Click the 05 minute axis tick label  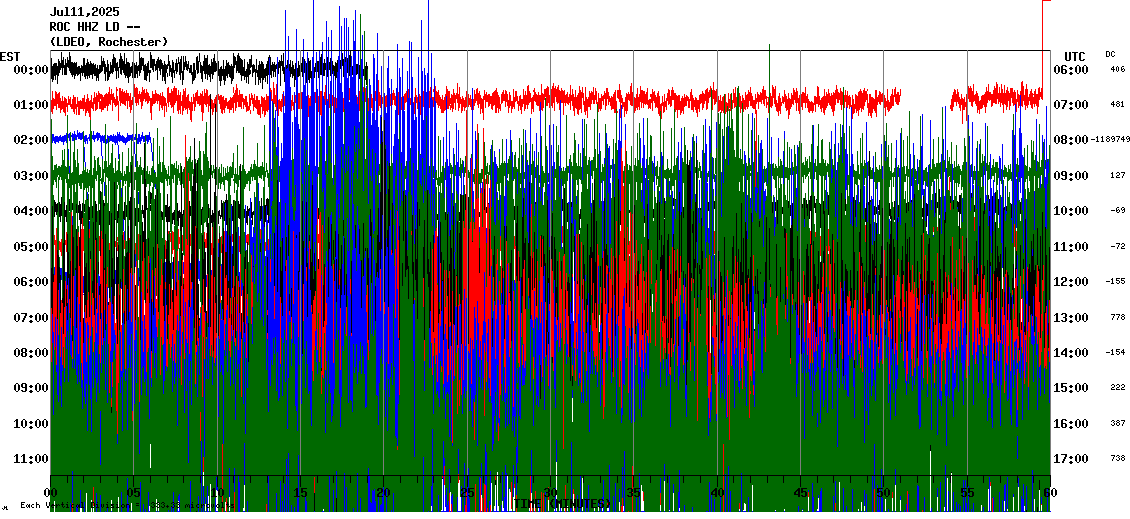click(134, 493)
